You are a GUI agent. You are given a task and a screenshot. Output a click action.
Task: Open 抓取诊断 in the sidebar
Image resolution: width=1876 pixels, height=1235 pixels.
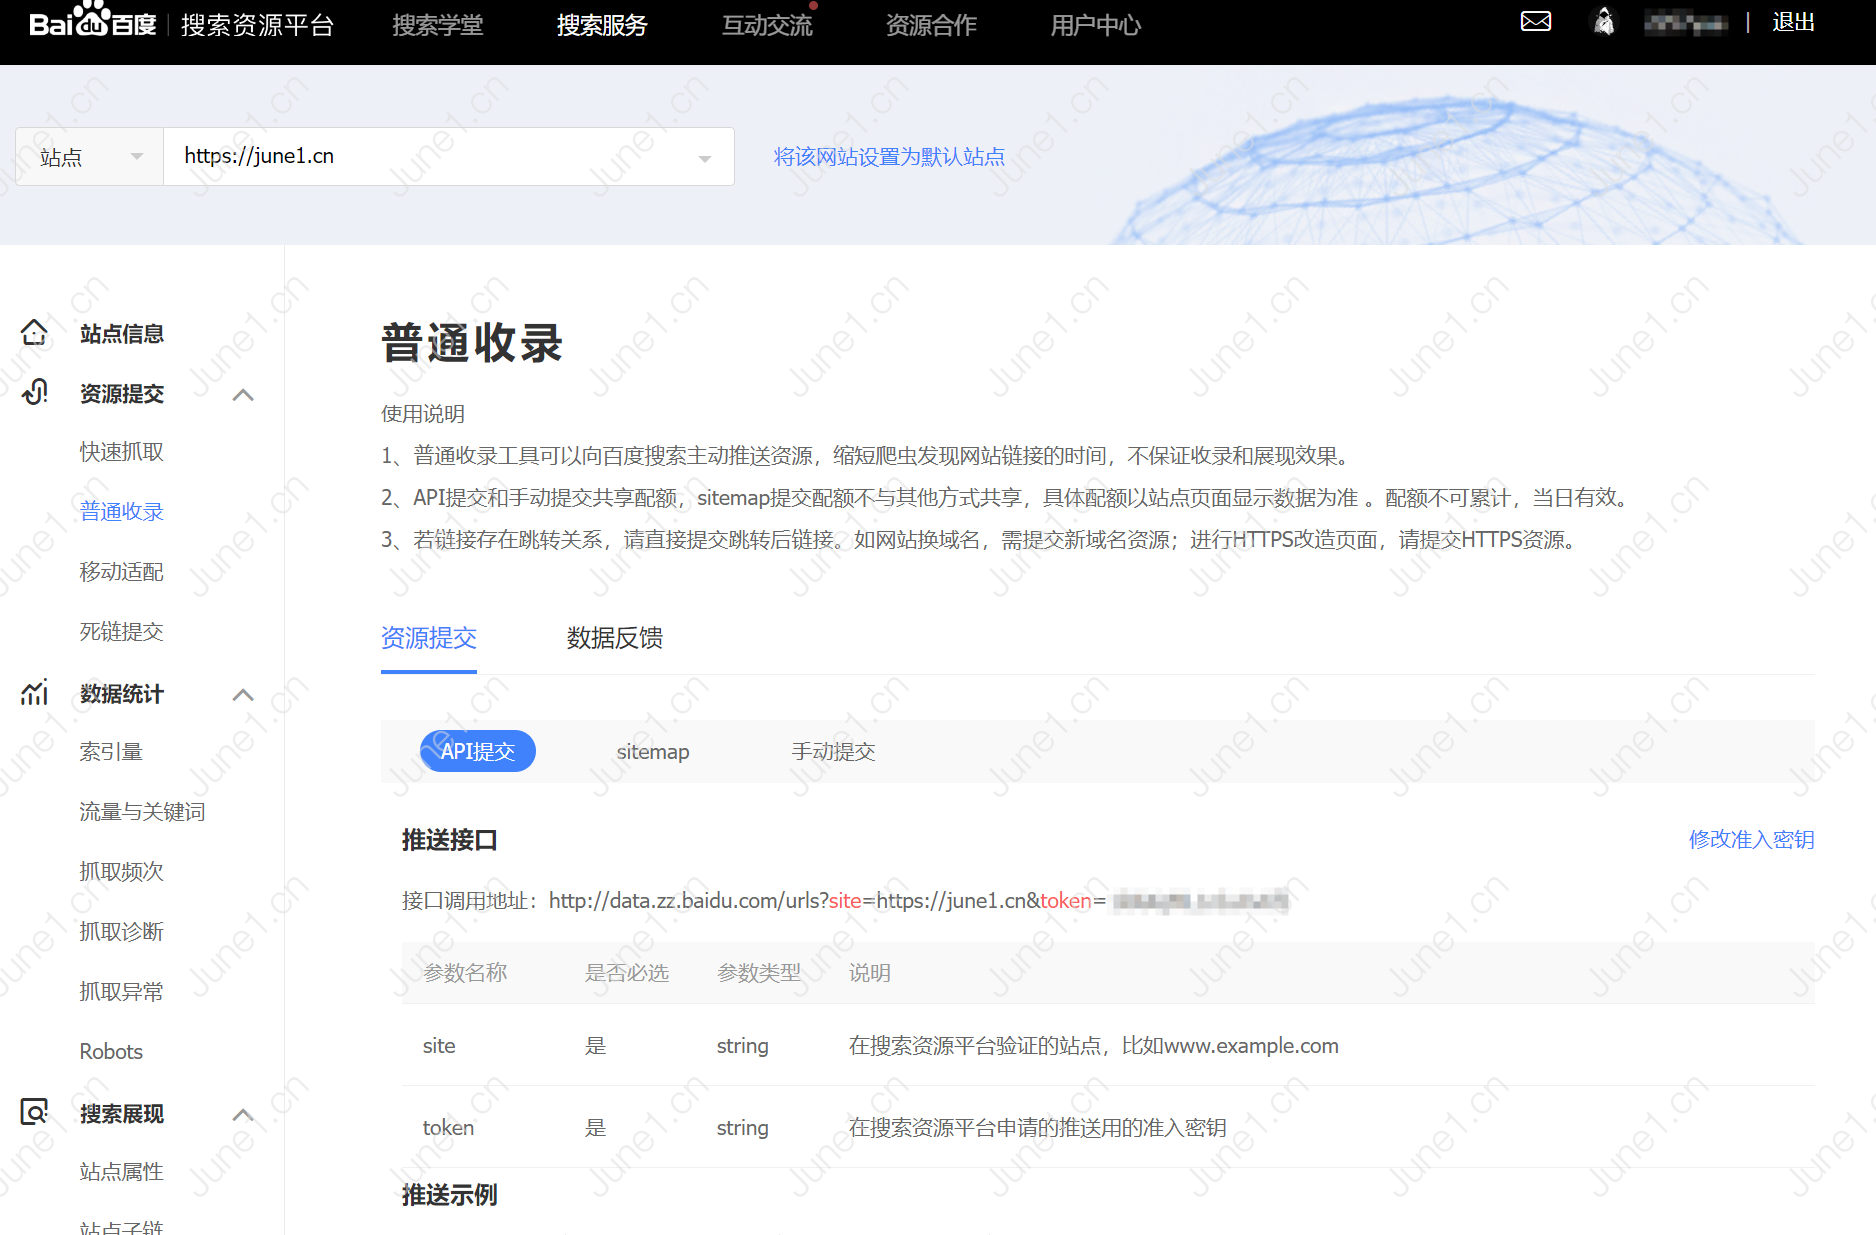pos(122,932)
